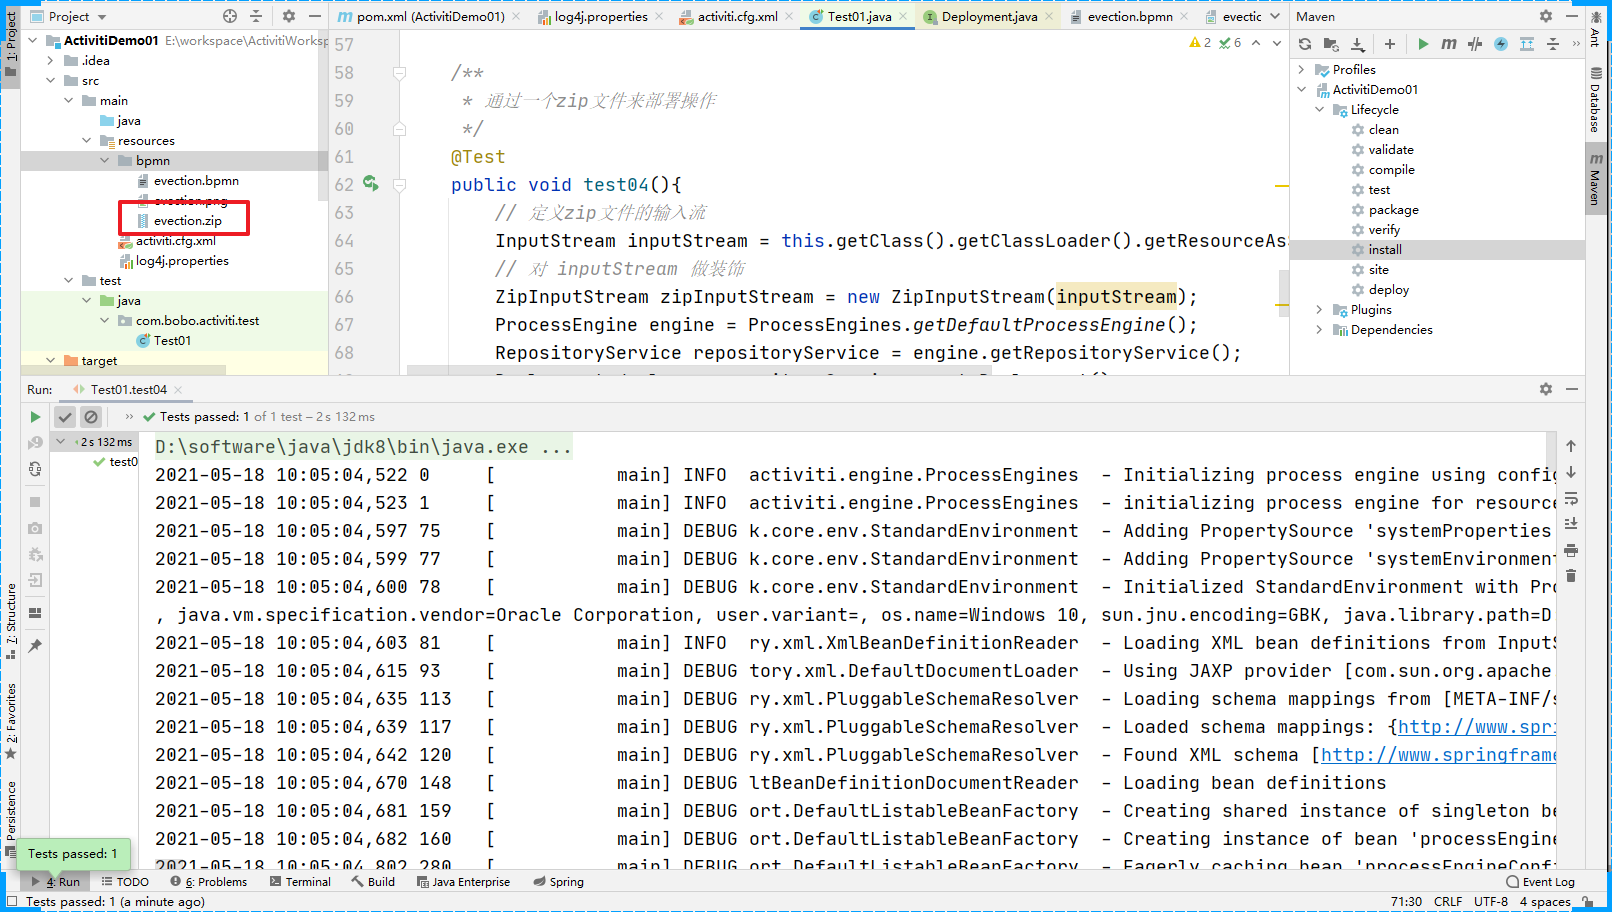Collapse the resources folder
This screenshot has width=1612, height=912.
87,140
